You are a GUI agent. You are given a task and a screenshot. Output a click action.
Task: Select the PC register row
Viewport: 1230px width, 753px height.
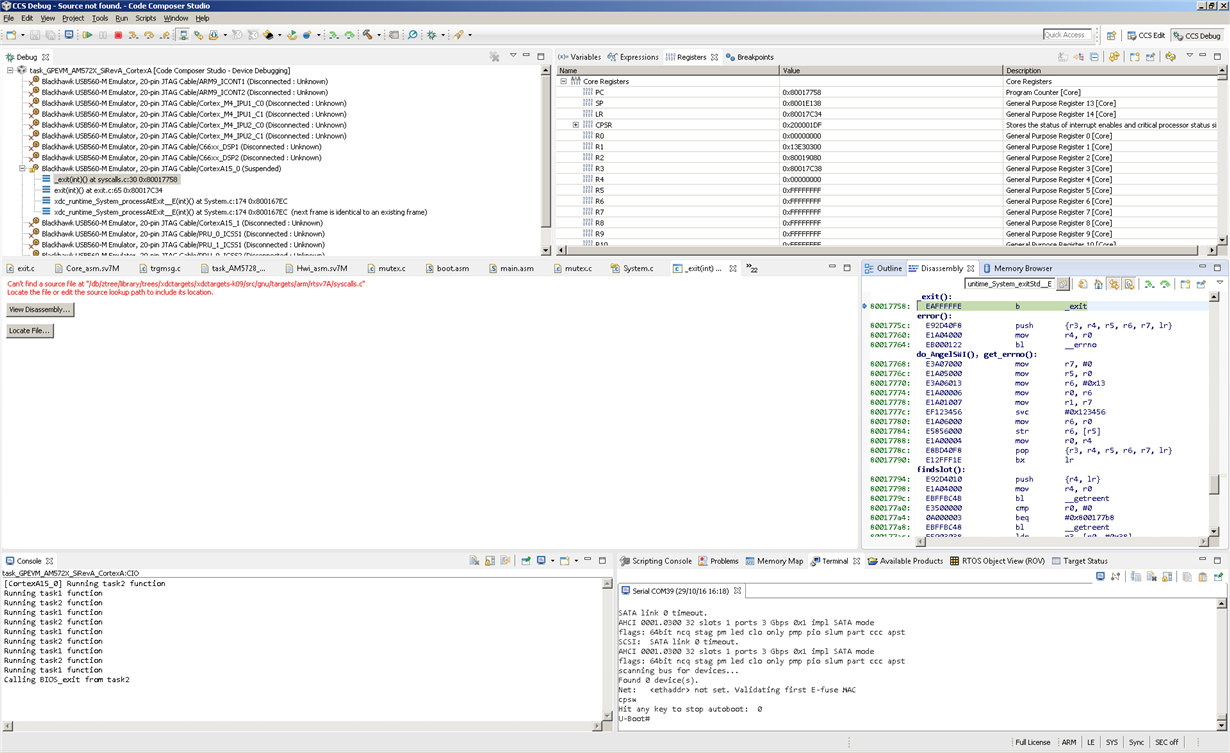[888, 92]
